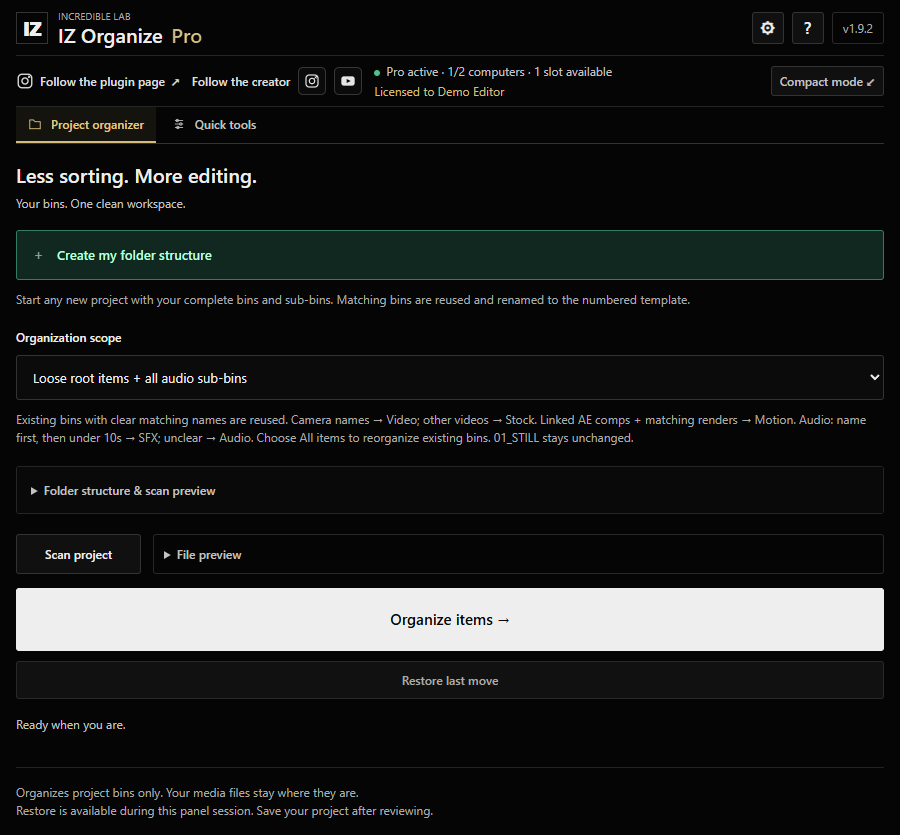Click the 'Less sorting. More editing.' heading

(x=137, y=177)
